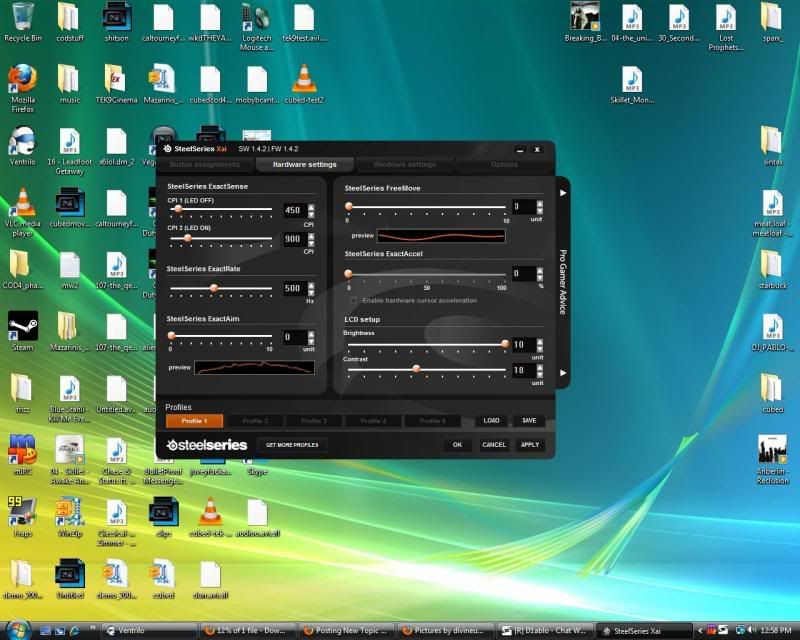Select the DJ_PABLO MP3 file icon

(x=772, y=332)
